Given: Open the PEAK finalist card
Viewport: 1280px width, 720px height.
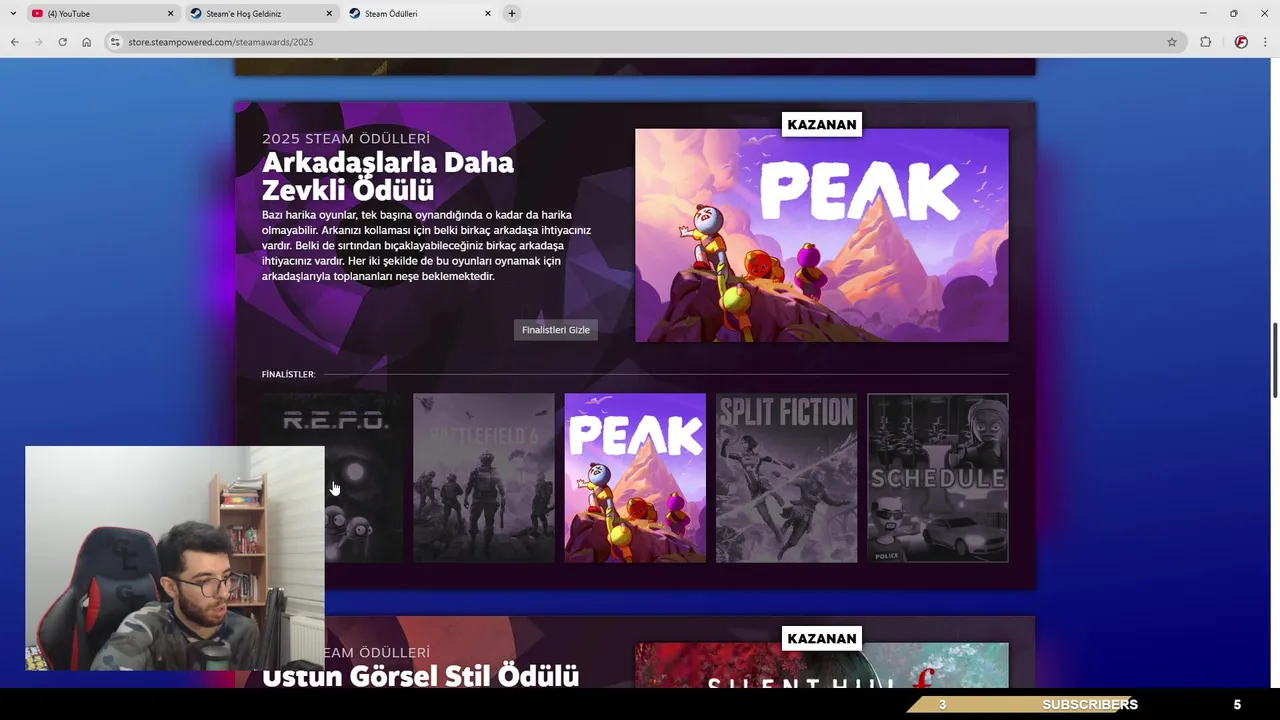Looking at the screenshot, I should 635,478.
